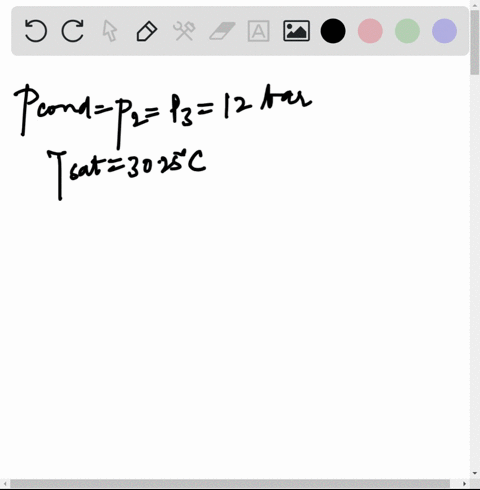Click the scroll right arrow
Screen dimensions: 480x490
tap(465, 484)
